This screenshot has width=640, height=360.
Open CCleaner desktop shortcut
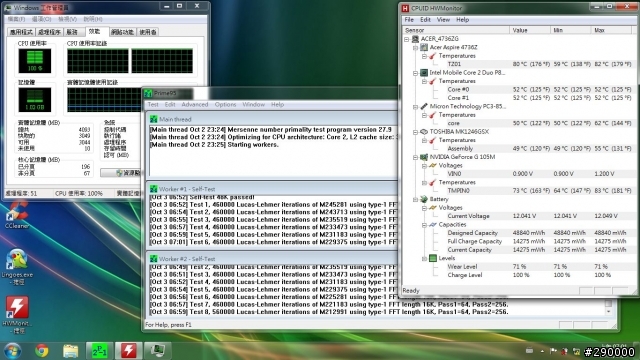pos(17,214)
